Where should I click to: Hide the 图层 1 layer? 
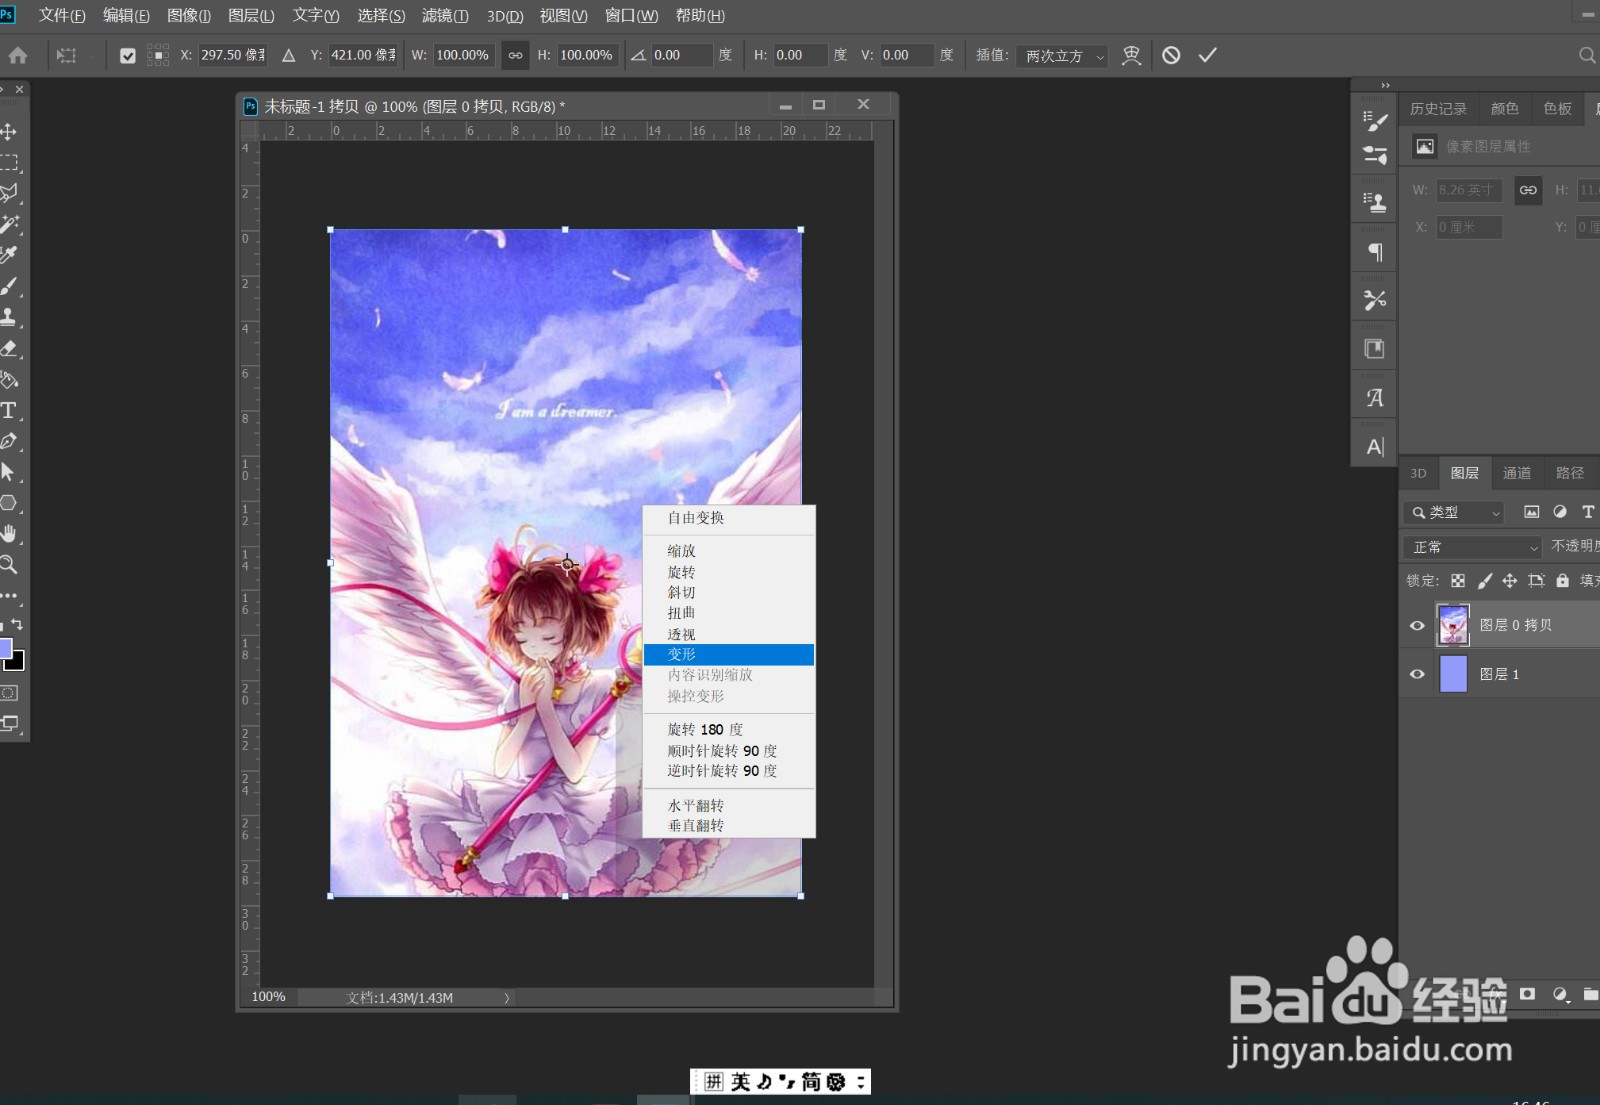tap(1416, 674)
